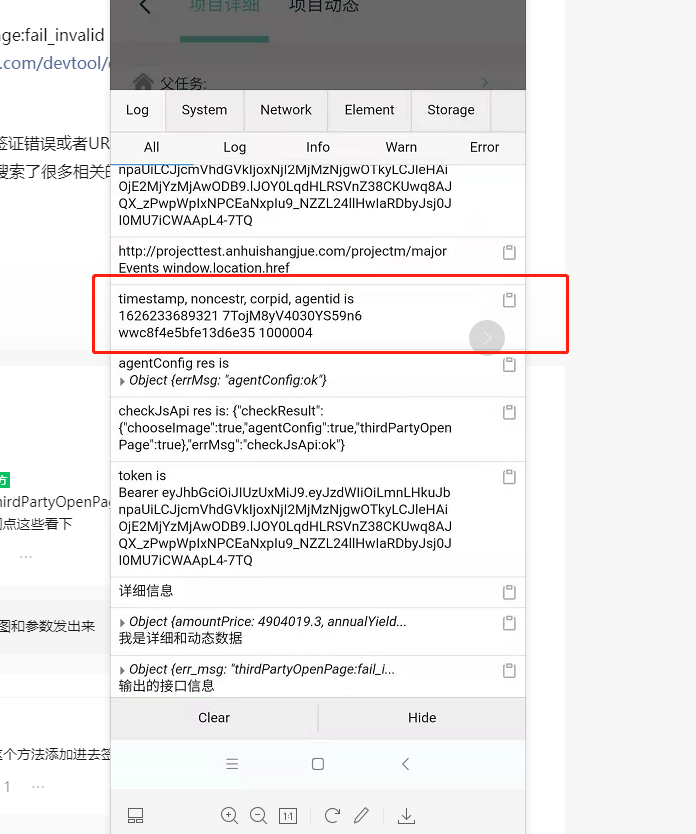Tap the phone home square icon
696x834 pixels.
pyautogui.click(x=318, y=764)
